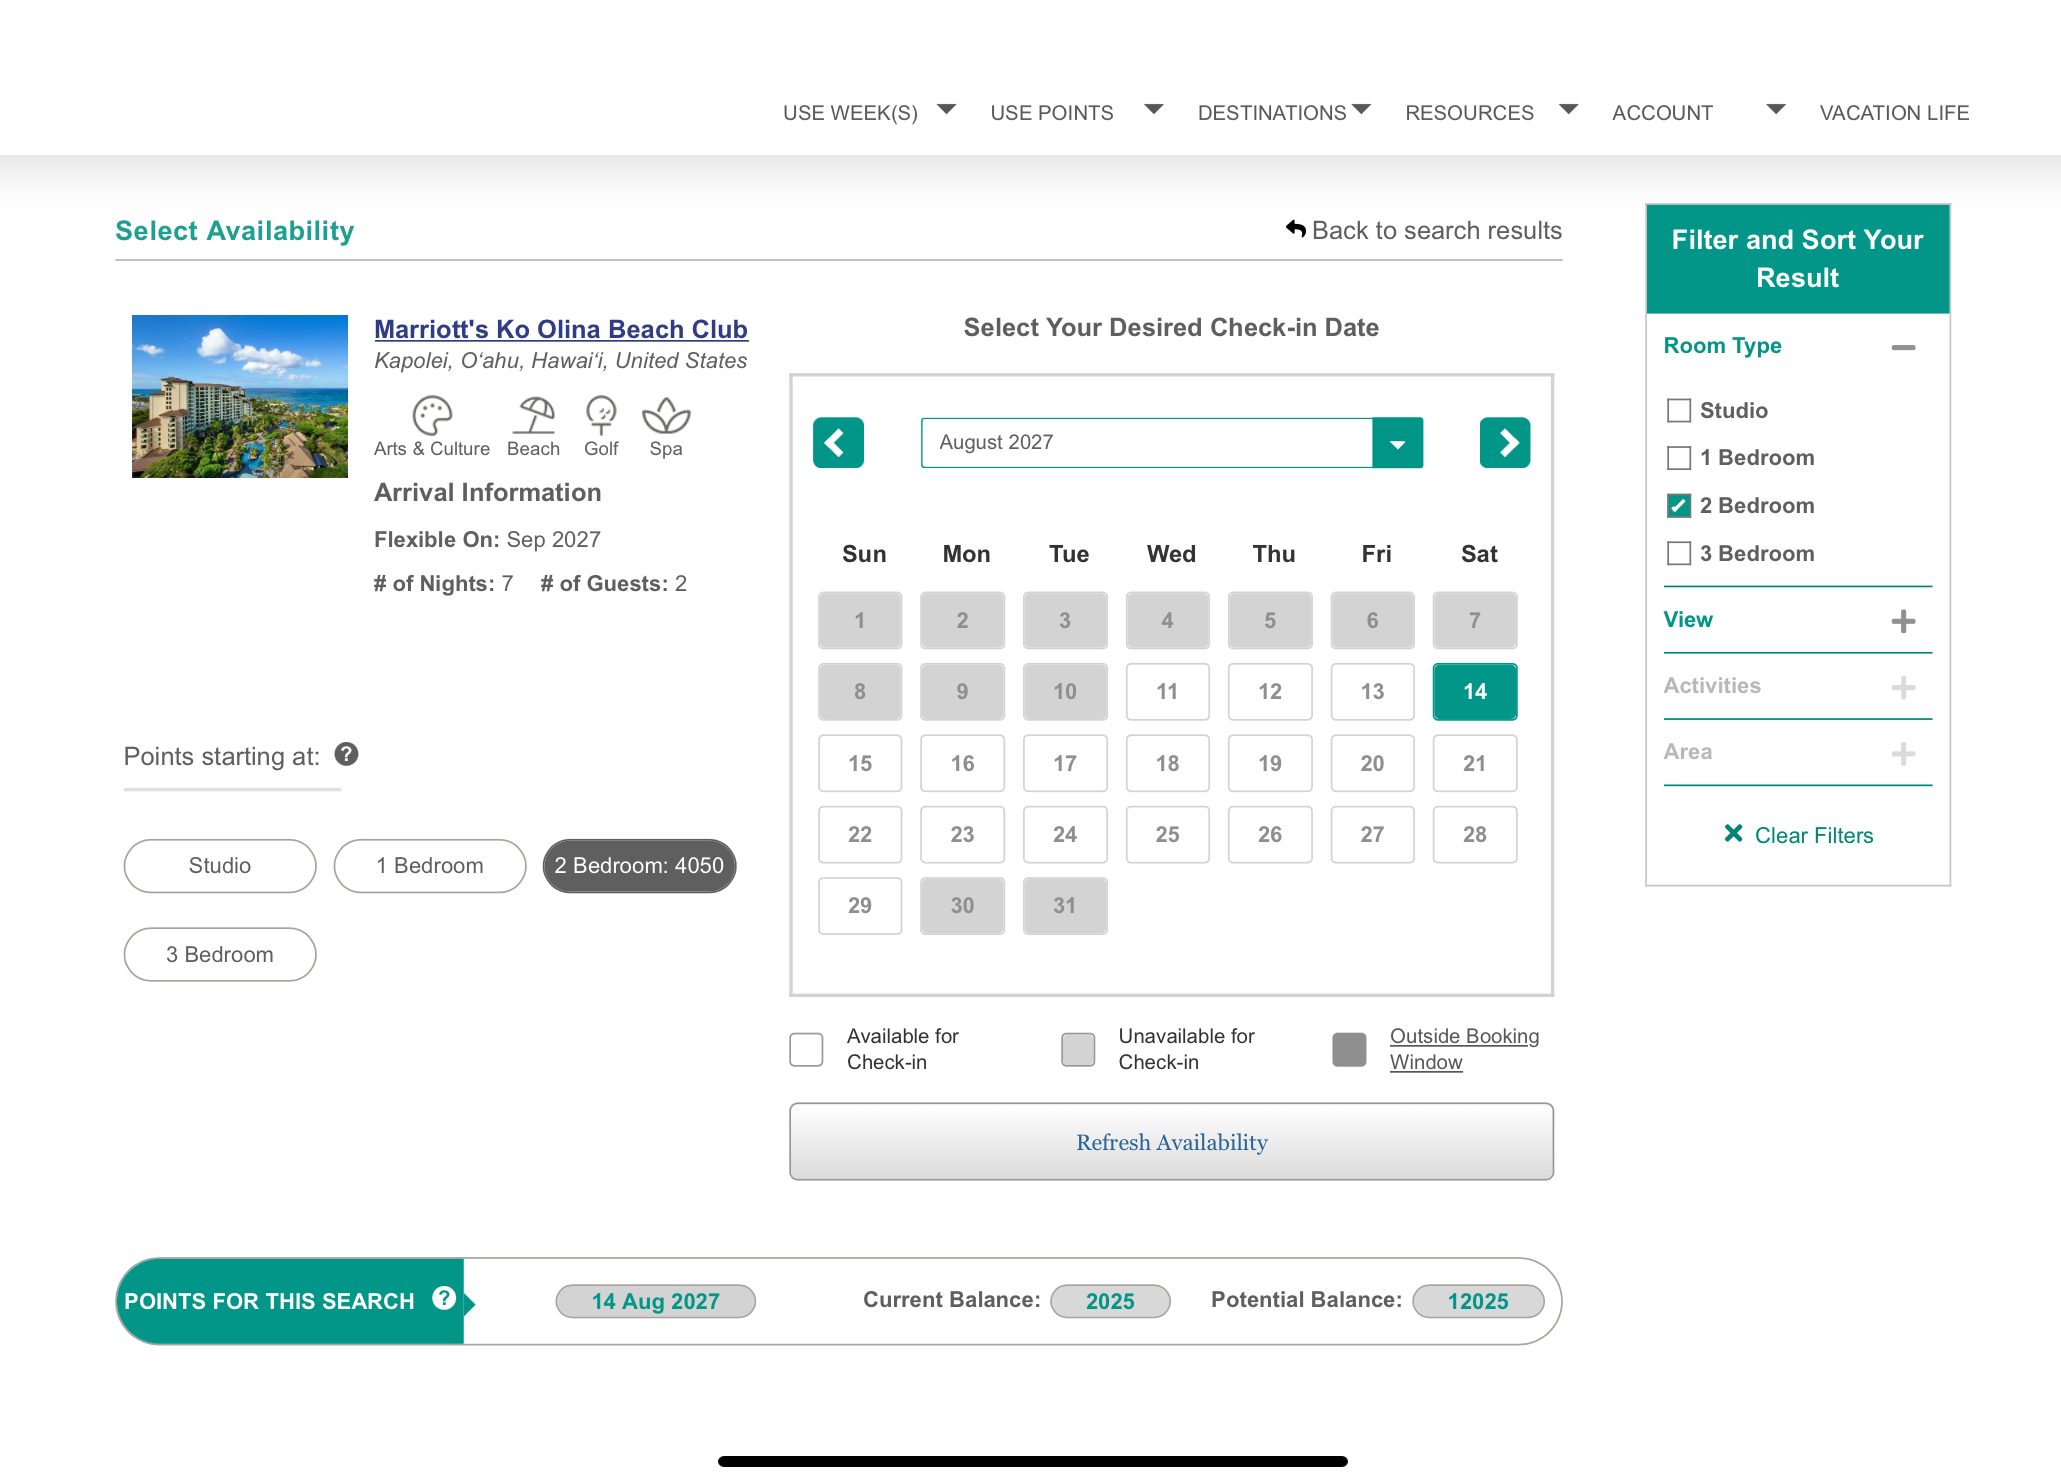Check the 3 Bedroom room type filter
2061x1482 pixels.
1679,553
